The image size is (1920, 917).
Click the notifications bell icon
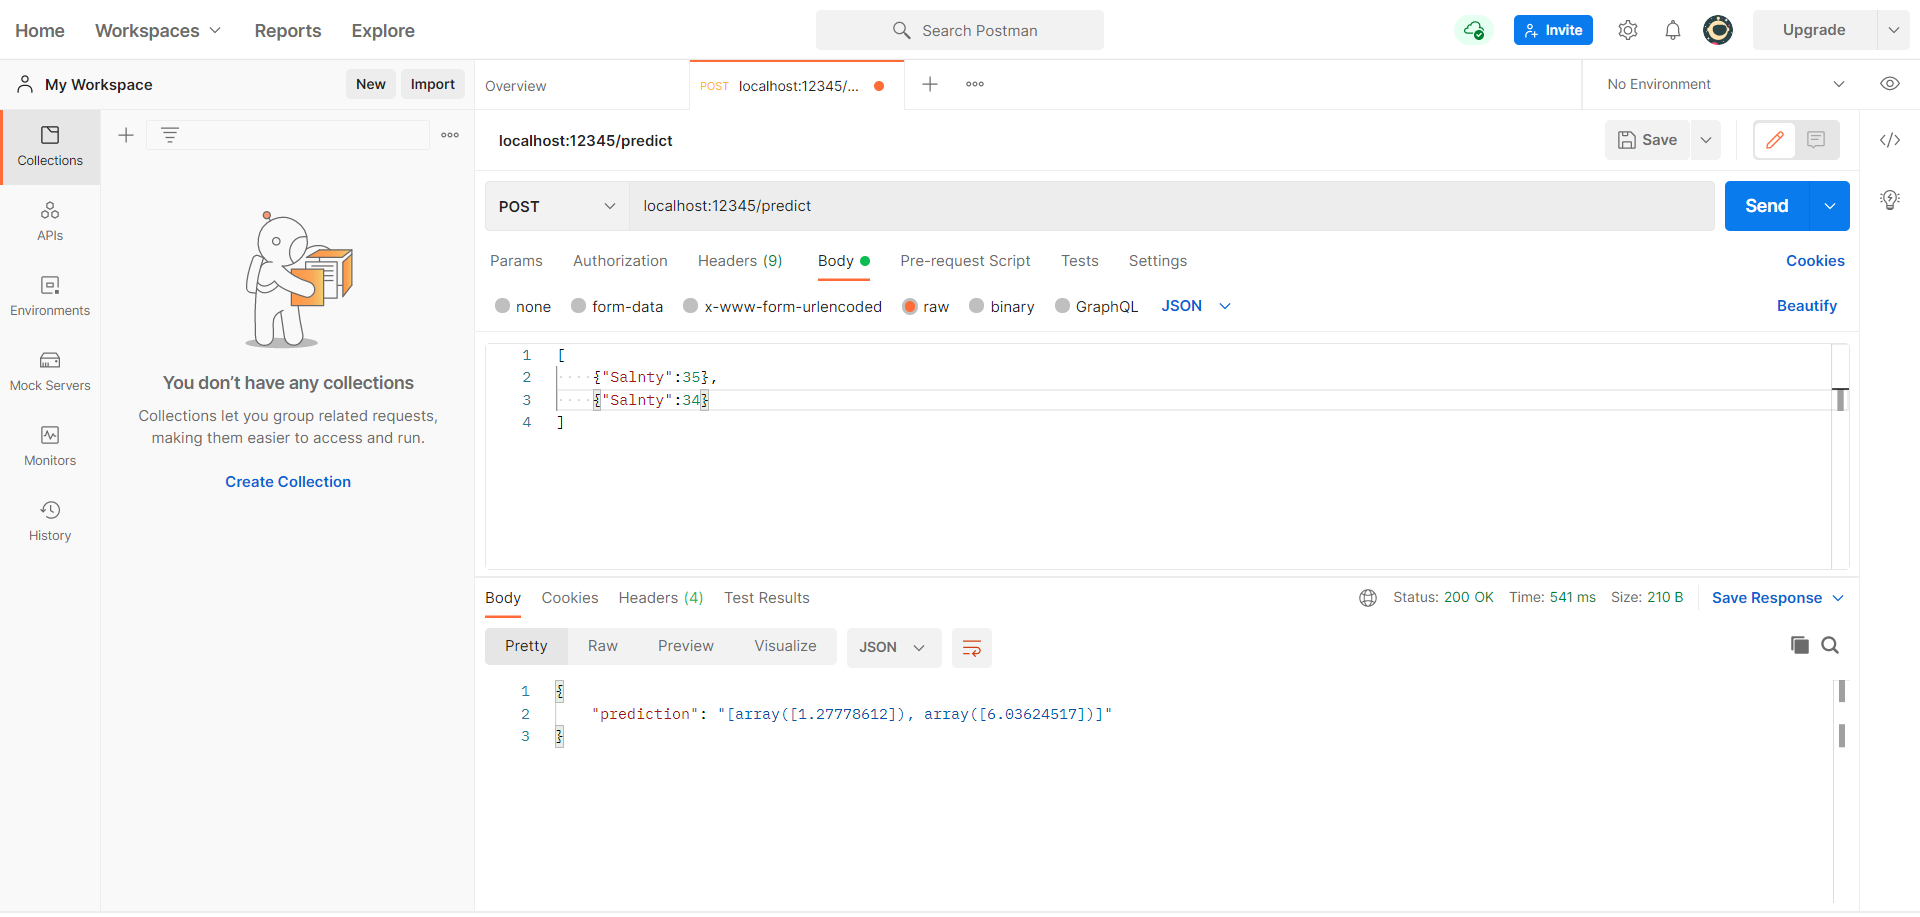pos(1672,30)
